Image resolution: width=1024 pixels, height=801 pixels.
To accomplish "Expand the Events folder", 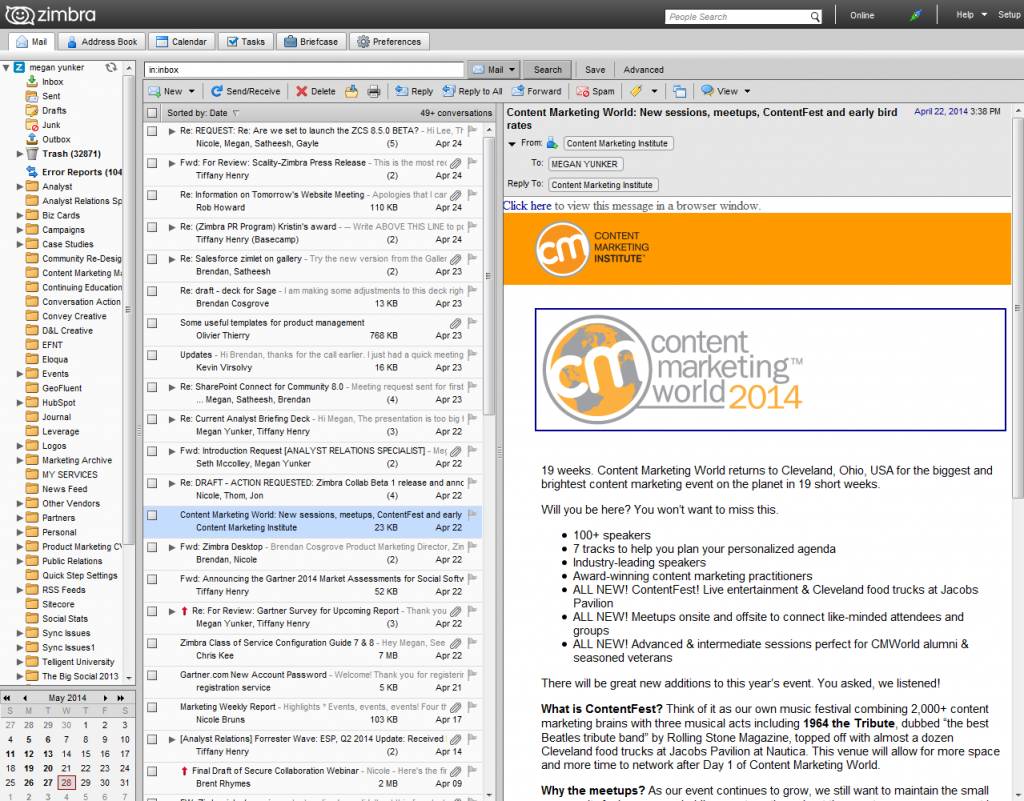I will click(x=20, y=374).
